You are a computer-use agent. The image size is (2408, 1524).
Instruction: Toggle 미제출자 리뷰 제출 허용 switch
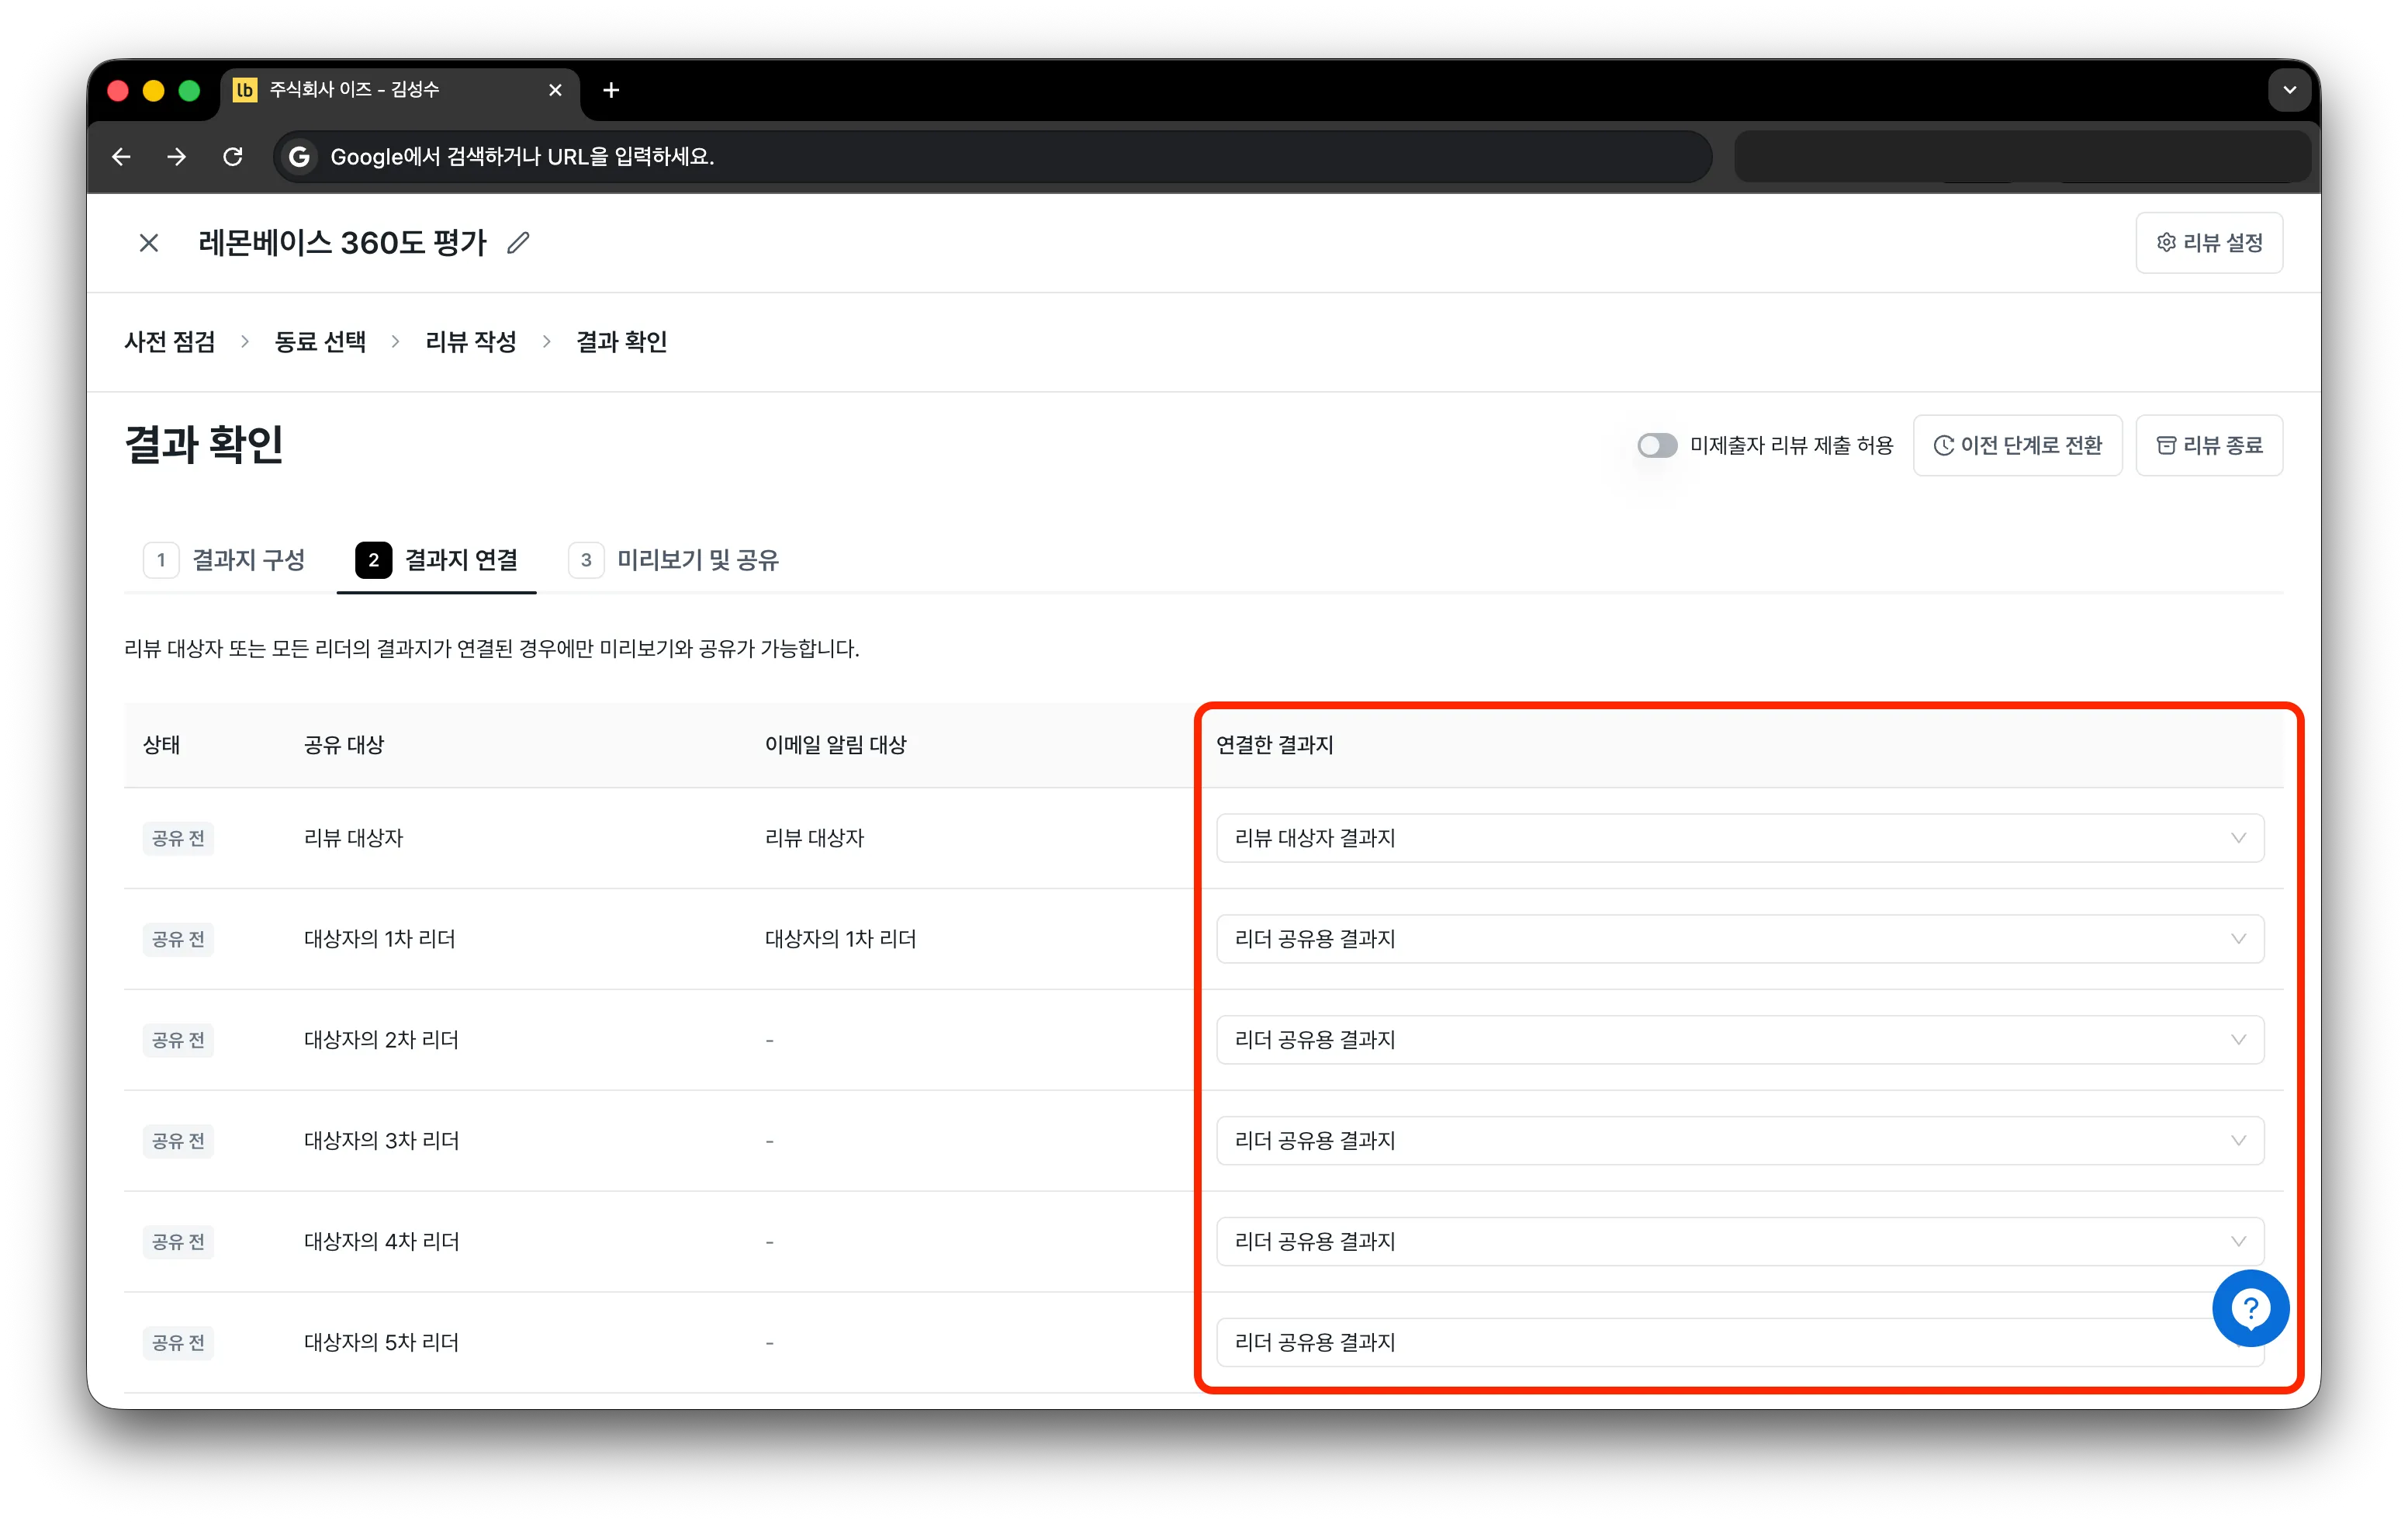(1656, 445)
